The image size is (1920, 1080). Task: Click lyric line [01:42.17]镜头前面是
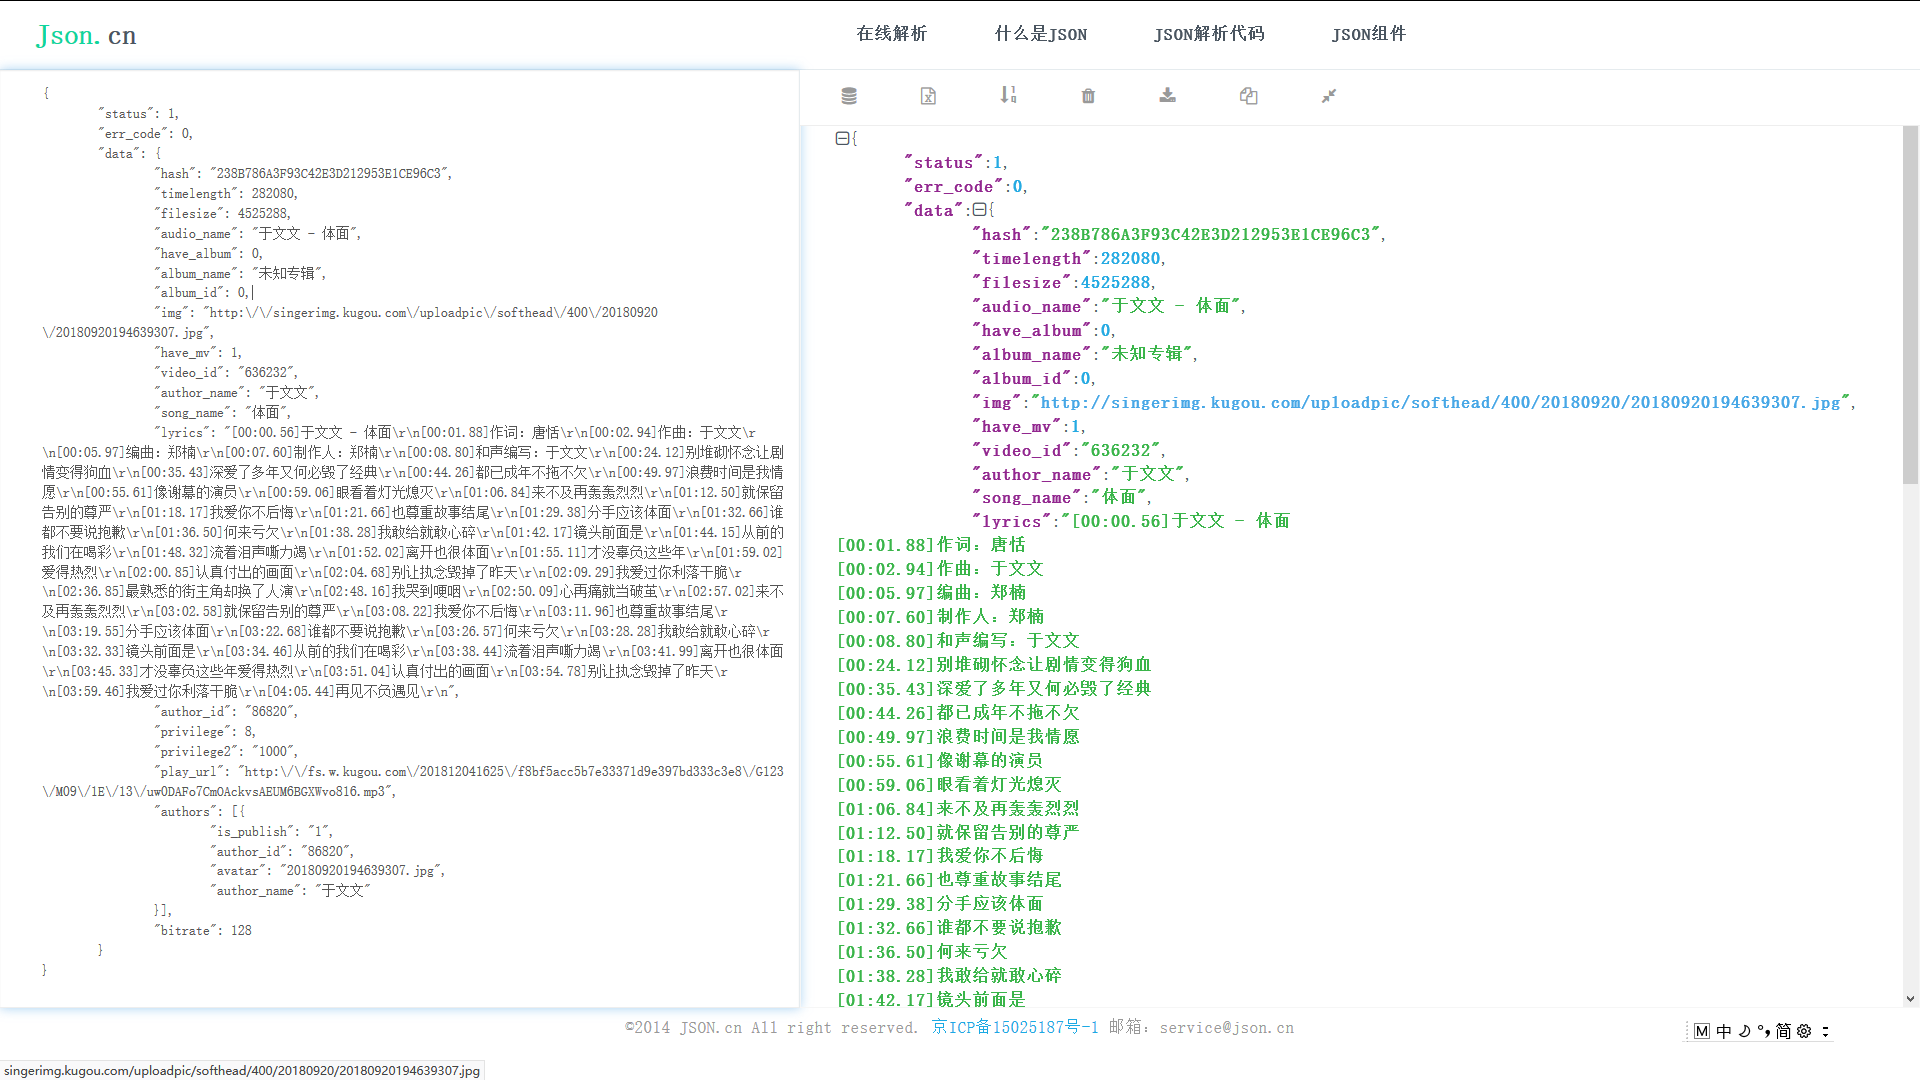point(931,1000)
